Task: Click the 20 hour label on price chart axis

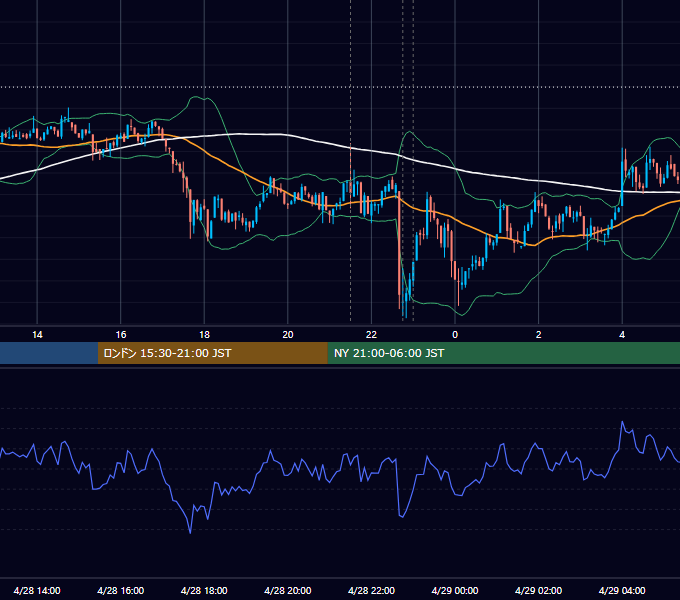Action: [288, 335]
